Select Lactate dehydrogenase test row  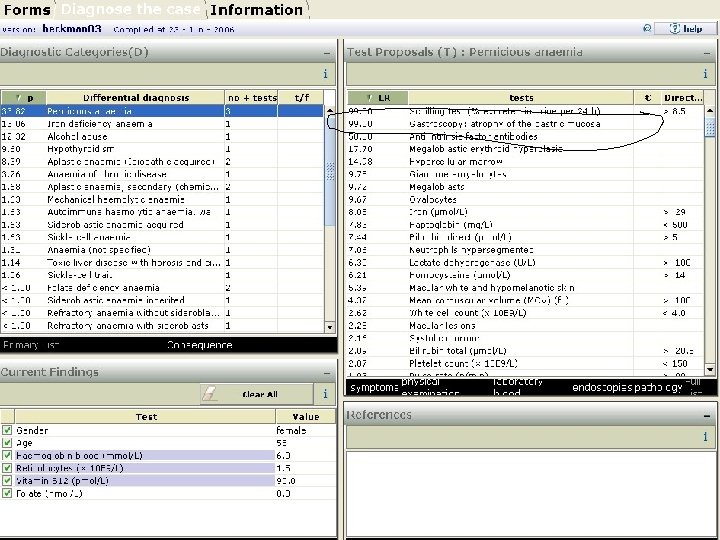coord(525,263)
